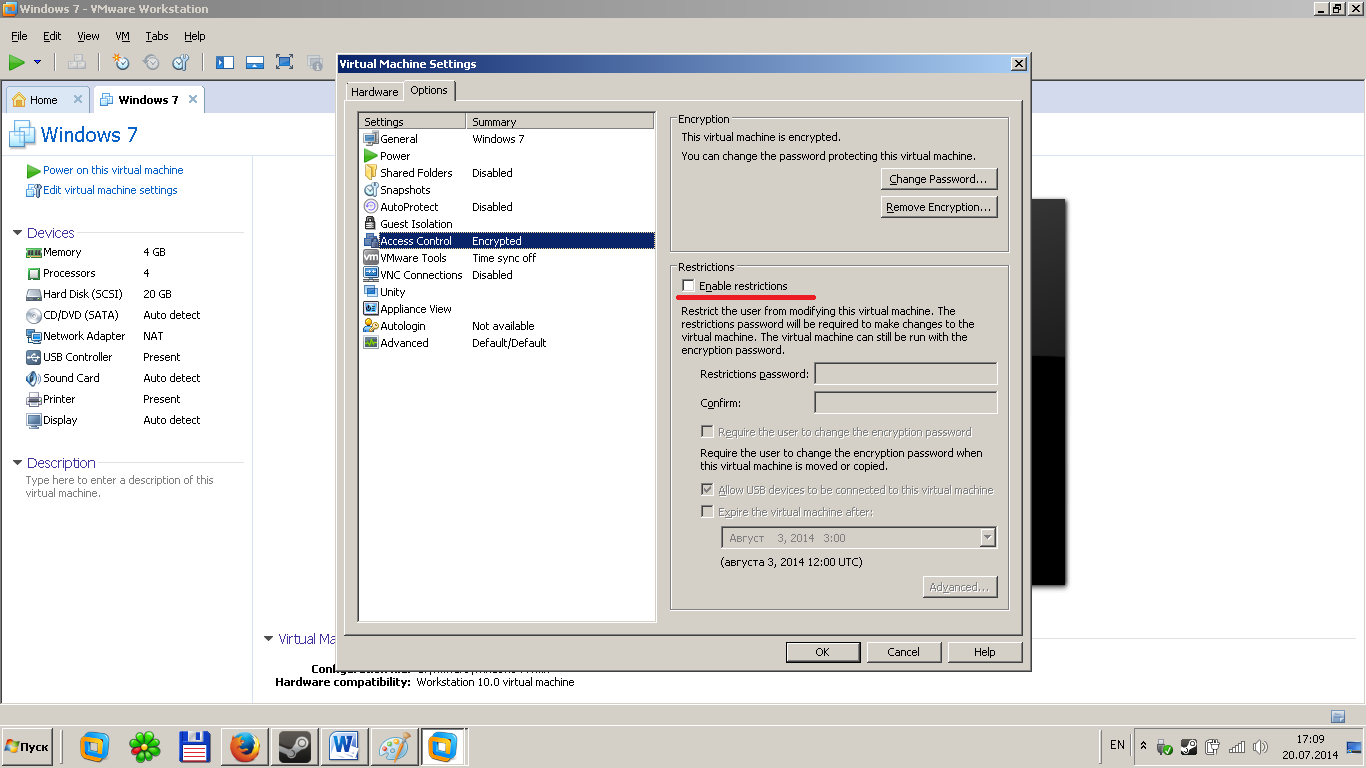Toggle Allow USB devices checkbox
The width and height of the screenshot is (1366, 768).
tap(707, 490)
